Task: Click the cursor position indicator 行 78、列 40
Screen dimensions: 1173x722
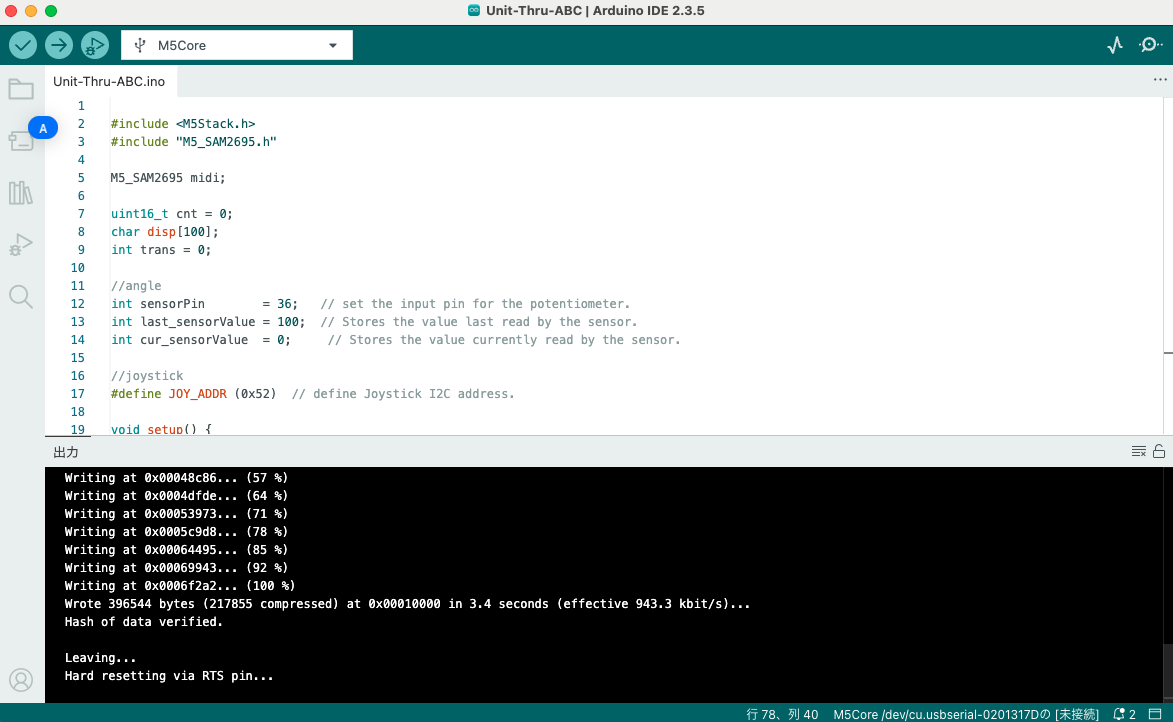Action: (782, 714)
